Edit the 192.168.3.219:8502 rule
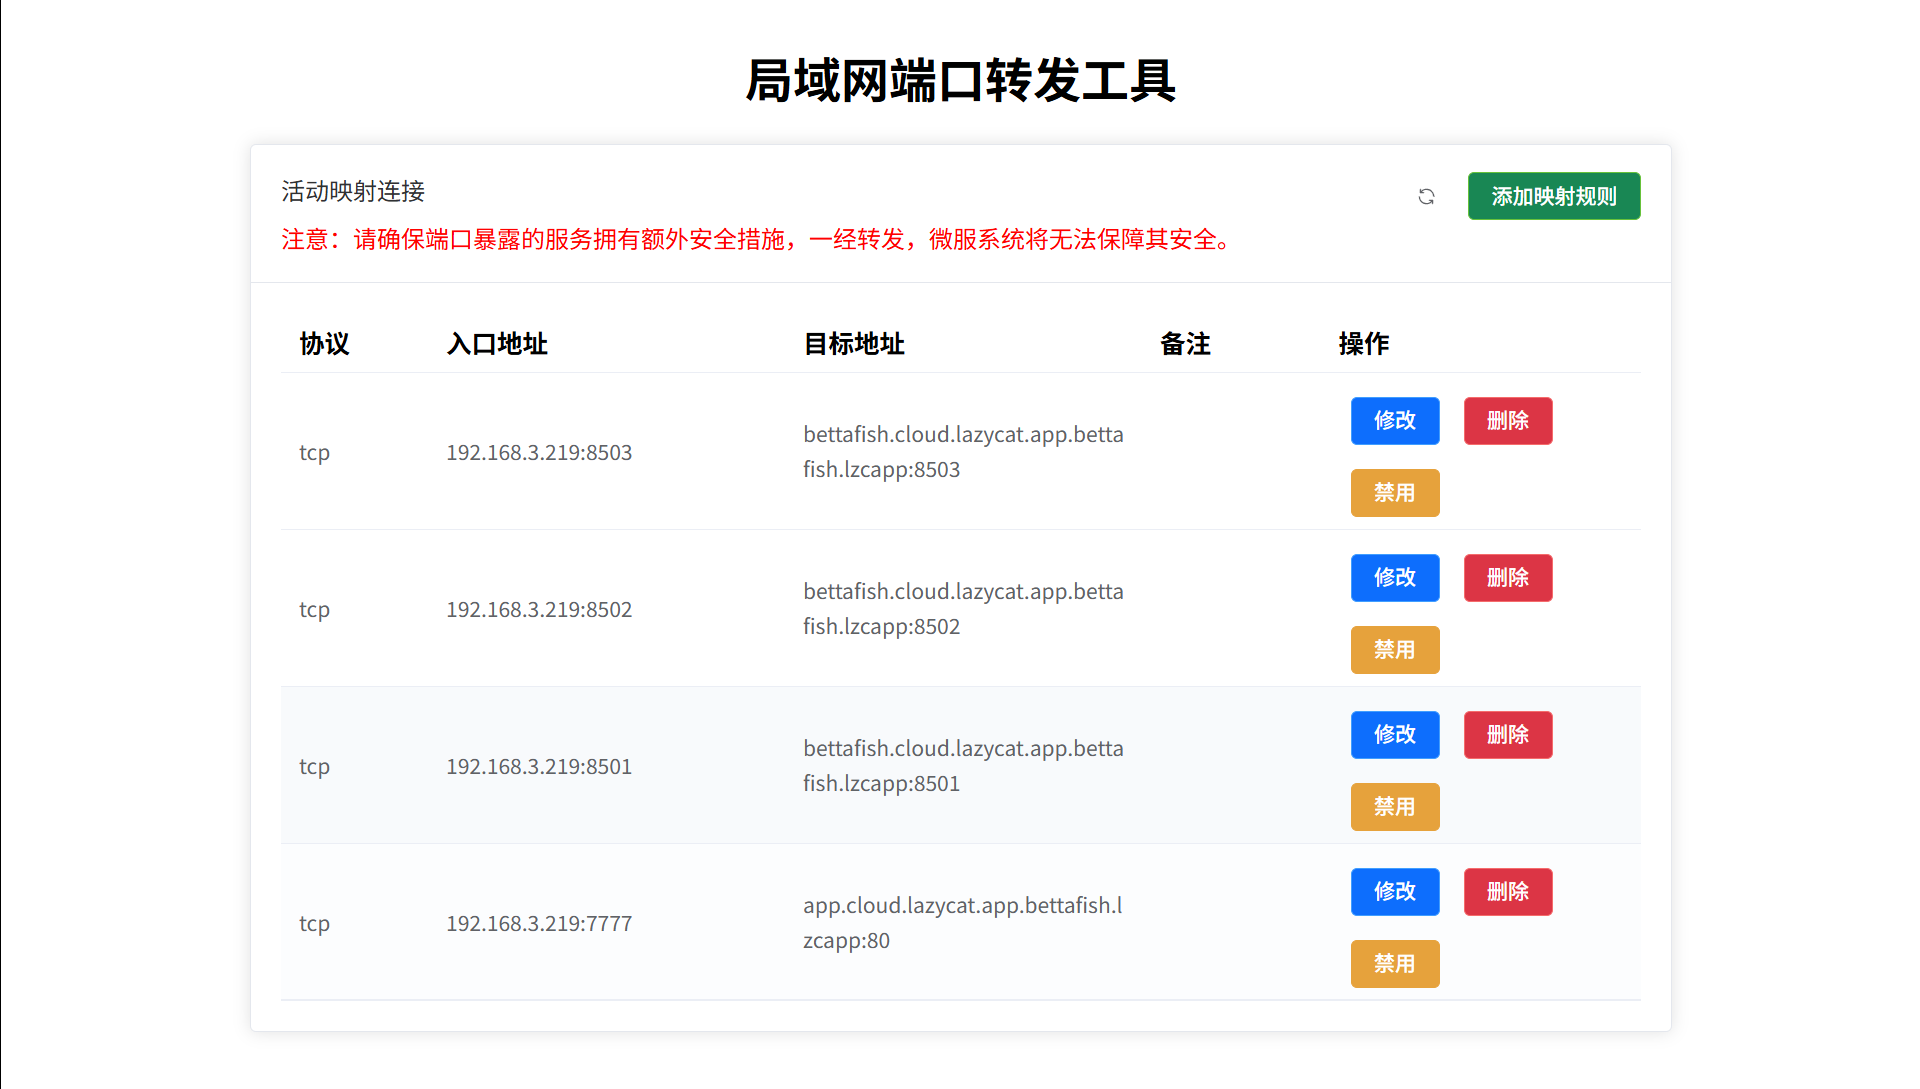The height and width of the screenshot is (1089, 1920). coord(1395,578)
